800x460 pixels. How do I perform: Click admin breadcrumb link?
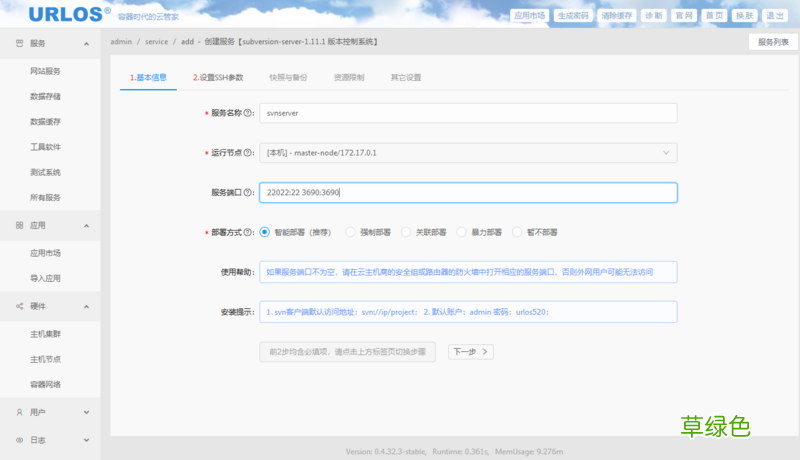click(x=121, y=42)
